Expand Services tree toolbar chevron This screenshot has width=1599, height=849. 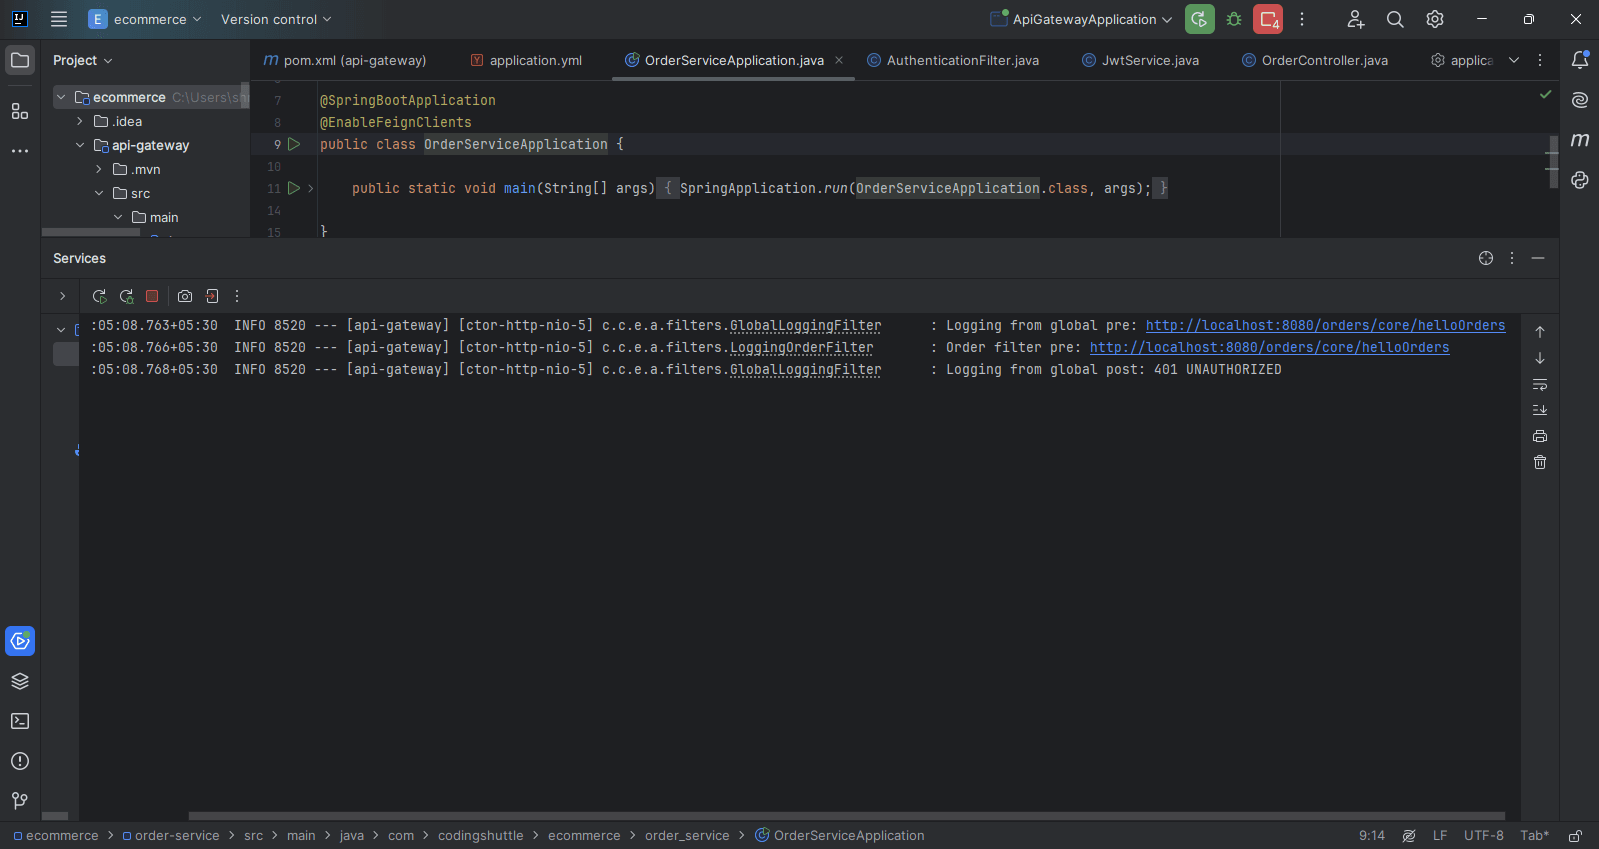62,296
